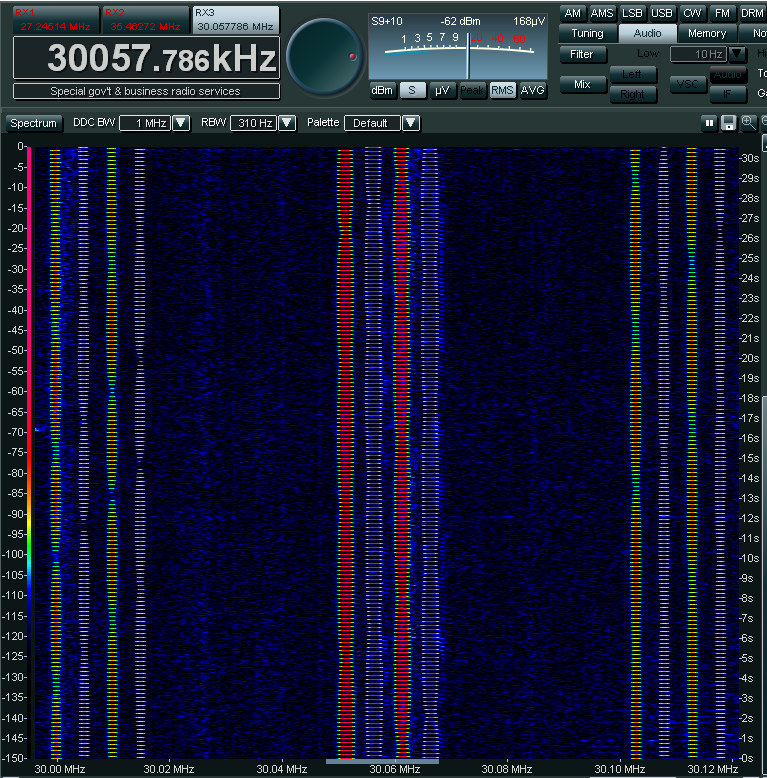Open the DDC BW dropdown arrow
Image resolution: width=767 pixels, height=778 pixels.
[x=181, y=123]
